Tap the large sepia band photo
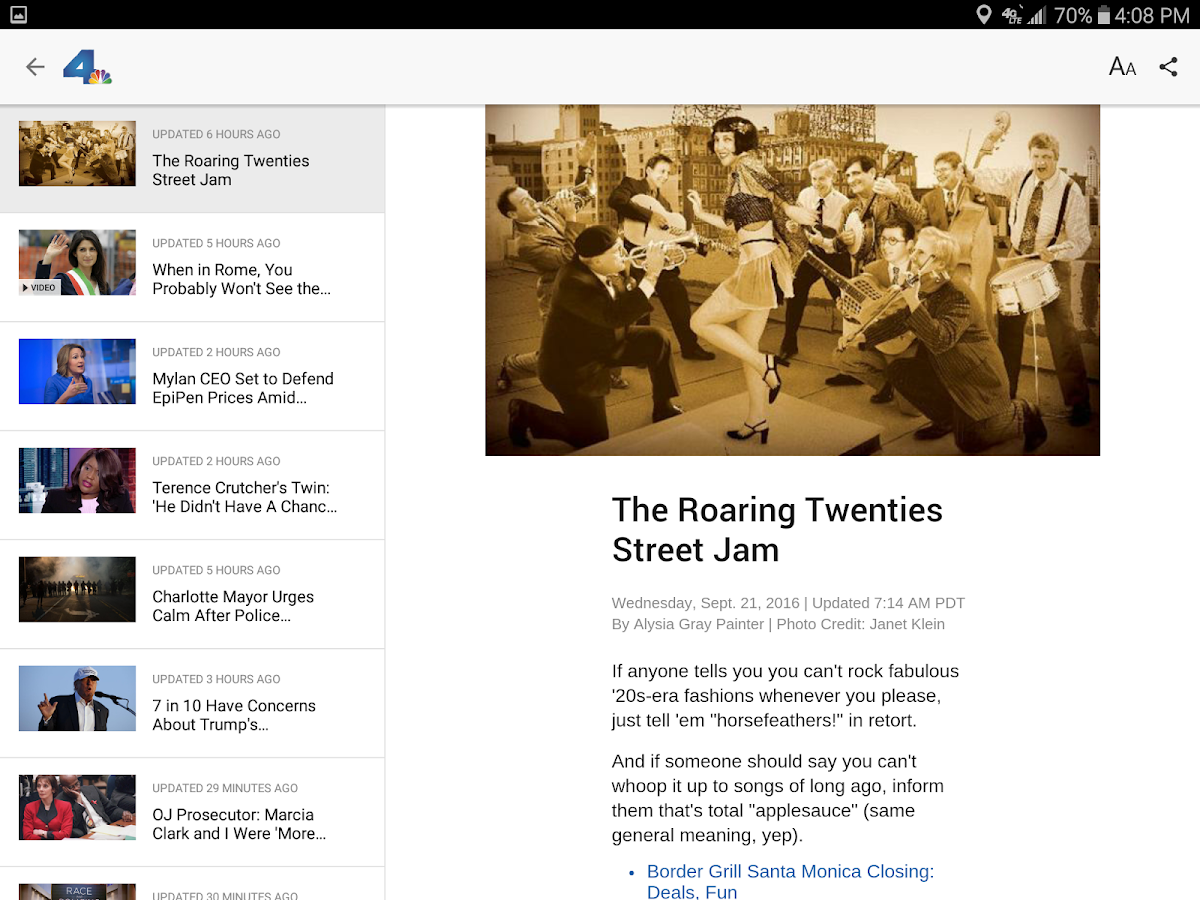Viewport: 1200px width, 900px height. pos(792,280)
